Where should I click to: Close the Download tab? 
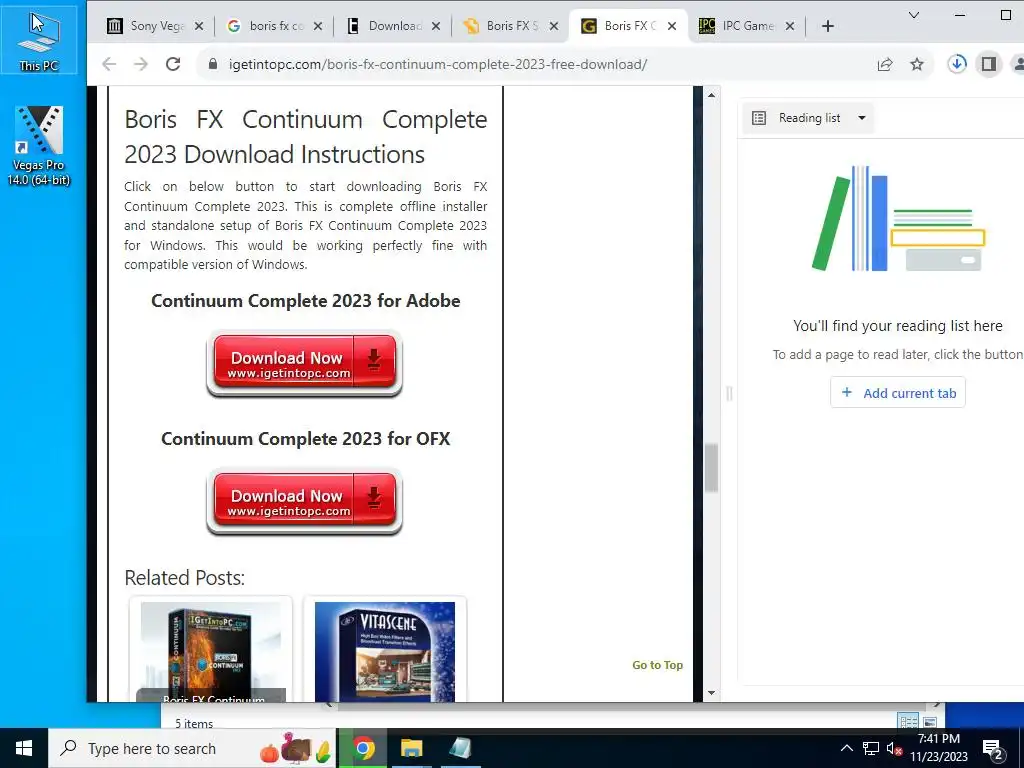(436, 26)
